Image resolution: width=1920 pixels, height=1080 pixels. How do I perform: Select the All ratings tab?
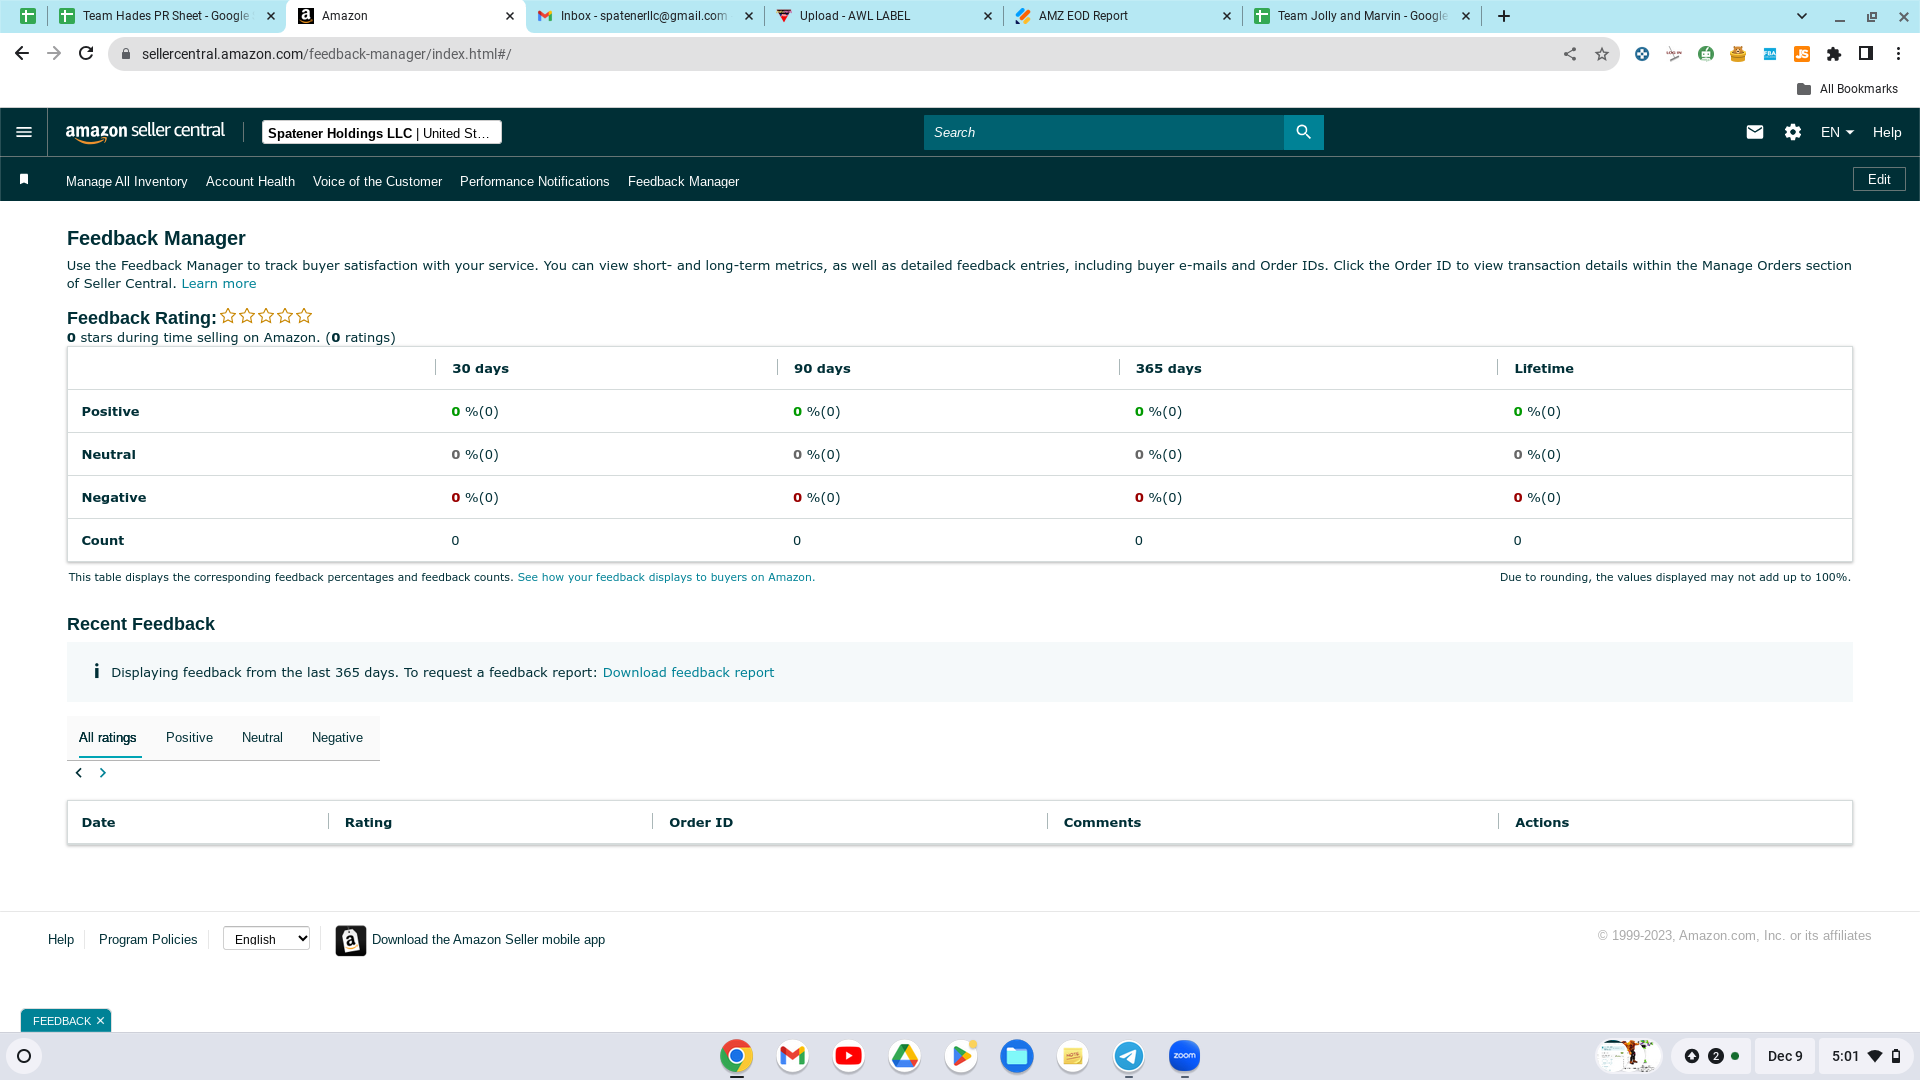click(x=108, y=738)
